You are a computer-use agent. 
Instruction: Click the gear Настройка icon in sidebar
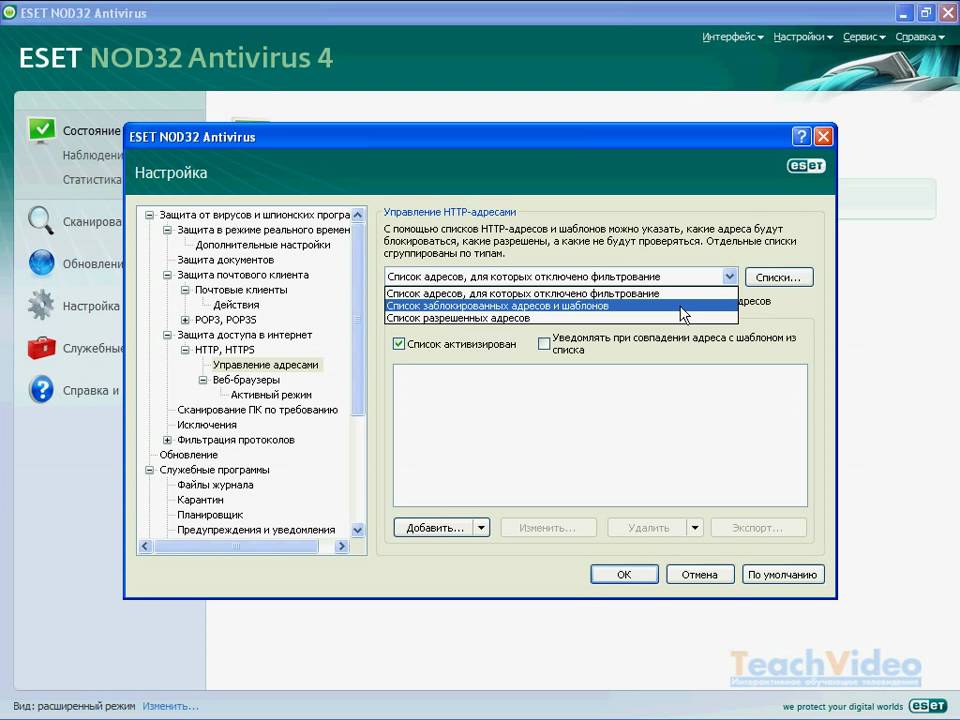(x=41, y=306)
